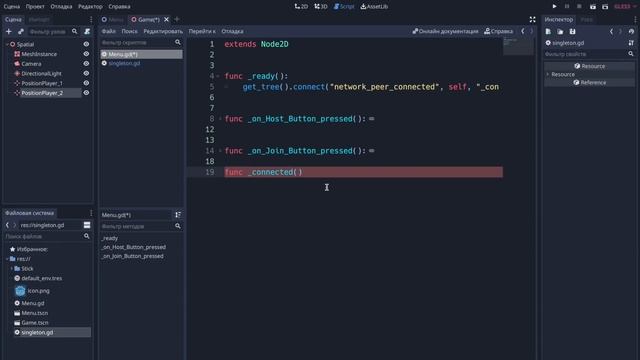The image size is (640, 360).
Task: Close the Game scene tab
Action: point(167,19)
